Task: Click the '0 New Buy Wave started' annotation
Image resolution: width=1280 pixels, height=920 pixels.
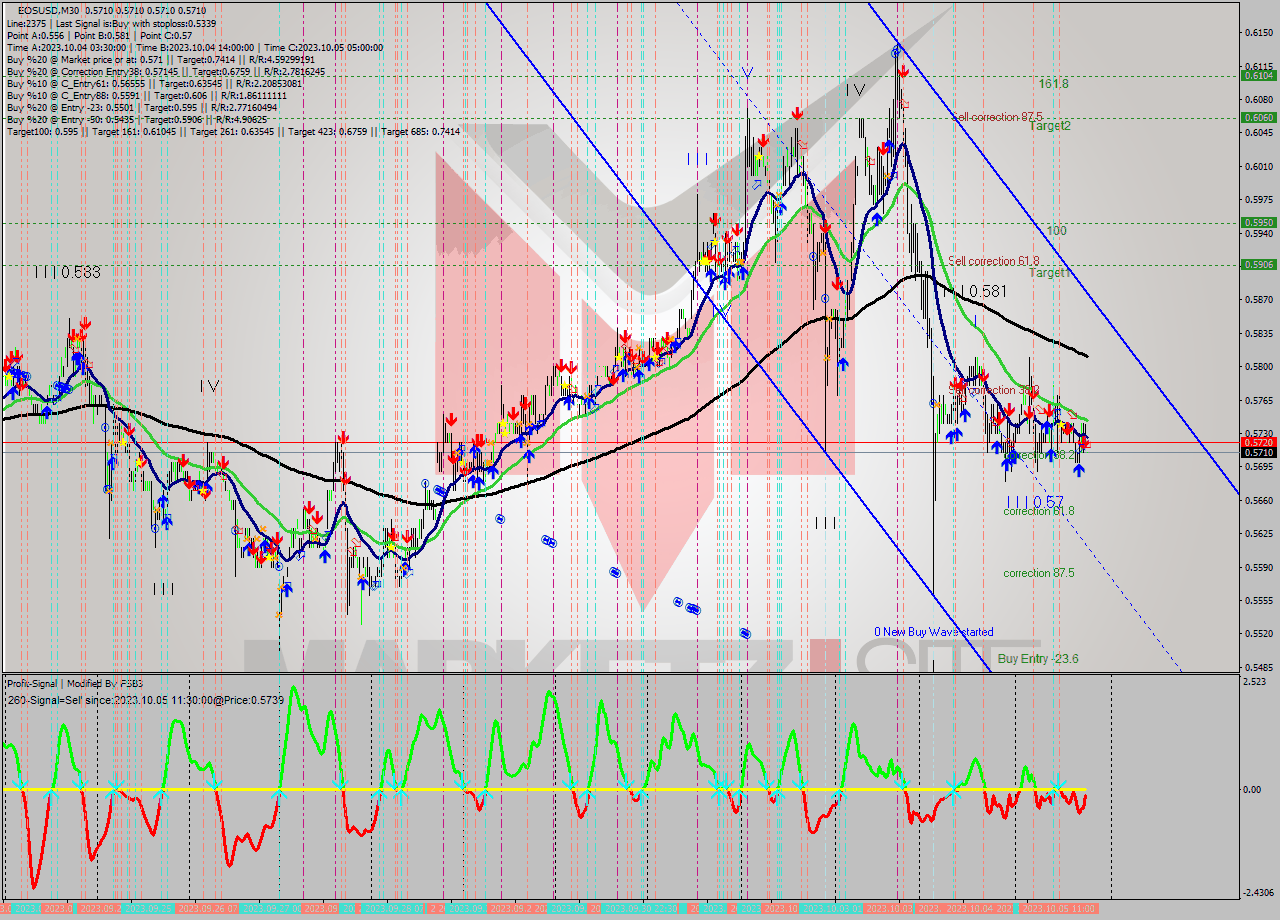Action: 932,632
